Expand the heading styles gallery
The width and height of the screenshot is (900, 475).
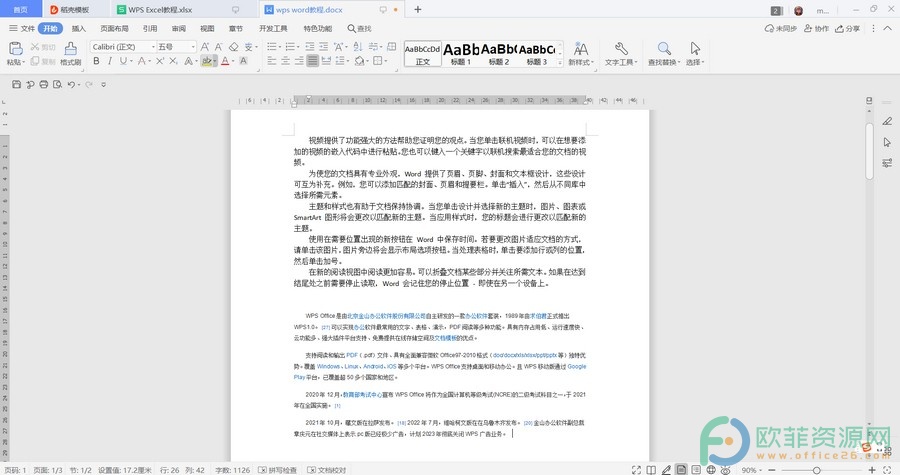tap(560, 64)
